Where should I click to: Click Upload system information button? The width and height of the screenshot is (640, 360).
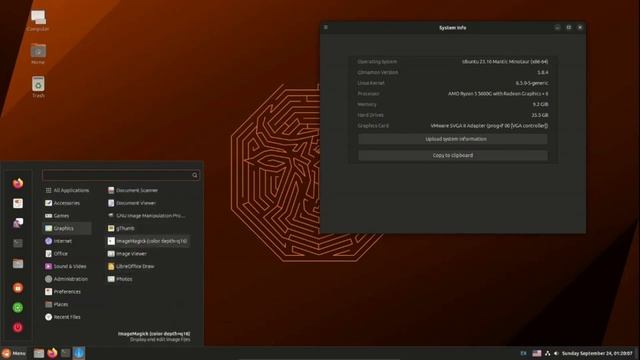tap(453, 139)
